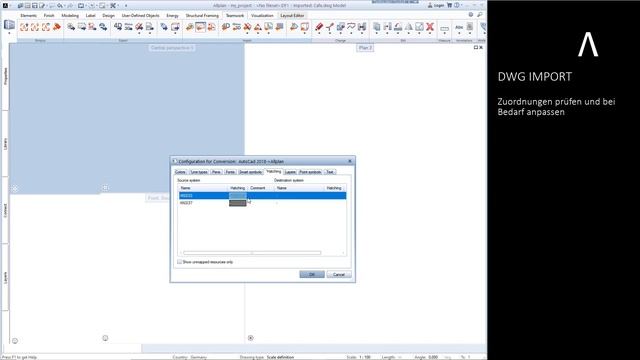Click the save icon in quick access toolbar
The image size is (640, 360).
pos(35,6)
